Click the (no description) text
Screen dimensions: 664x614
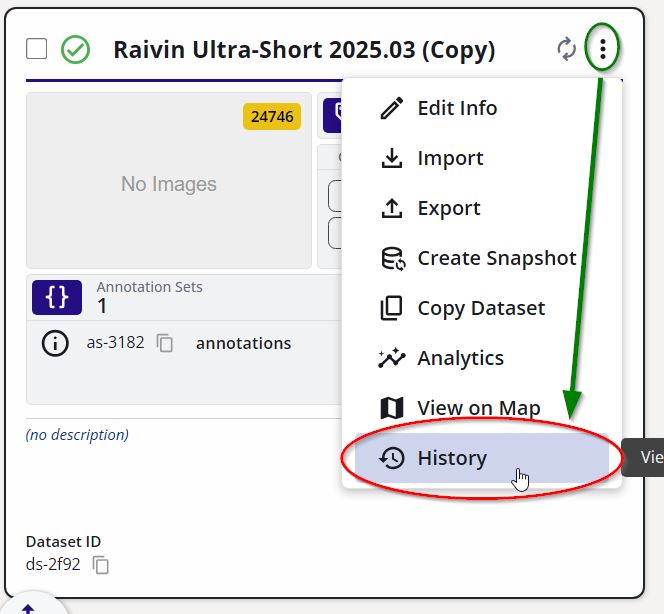pyautogui.click(x=77, y=435)
